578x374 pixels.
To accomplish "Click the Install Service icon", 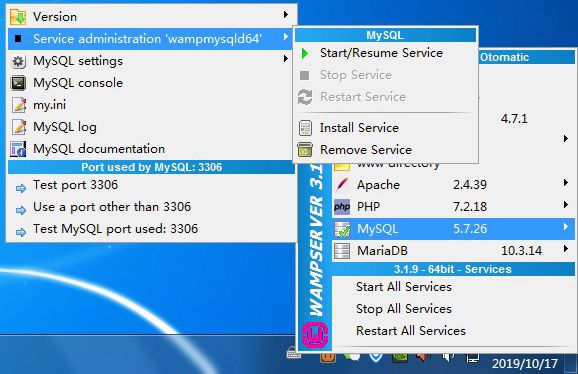I will tap(305, 128).
